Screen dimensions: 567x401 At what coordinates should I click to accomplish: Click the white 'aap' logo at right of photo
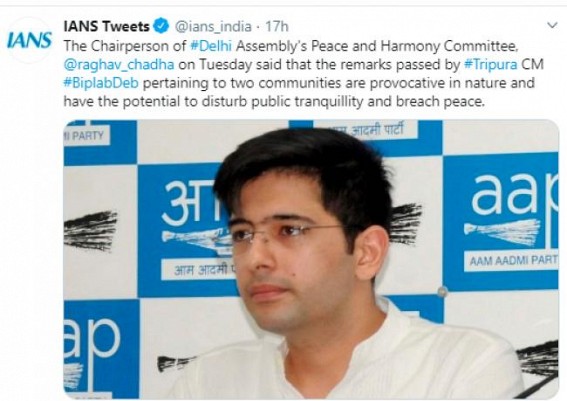point(514,197)
